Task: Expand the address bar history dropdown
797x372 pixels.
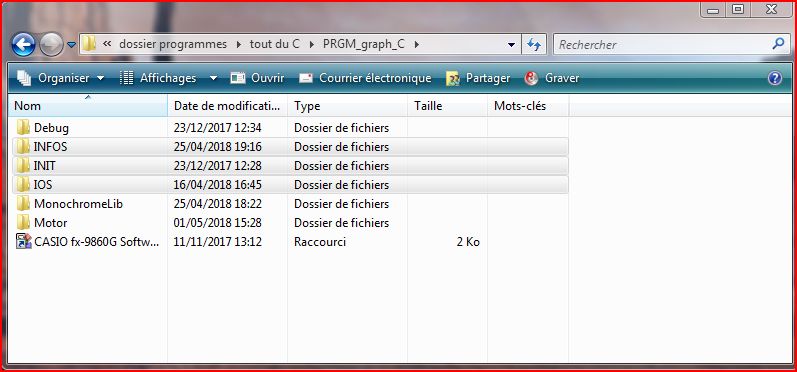Action: point(511,45)
